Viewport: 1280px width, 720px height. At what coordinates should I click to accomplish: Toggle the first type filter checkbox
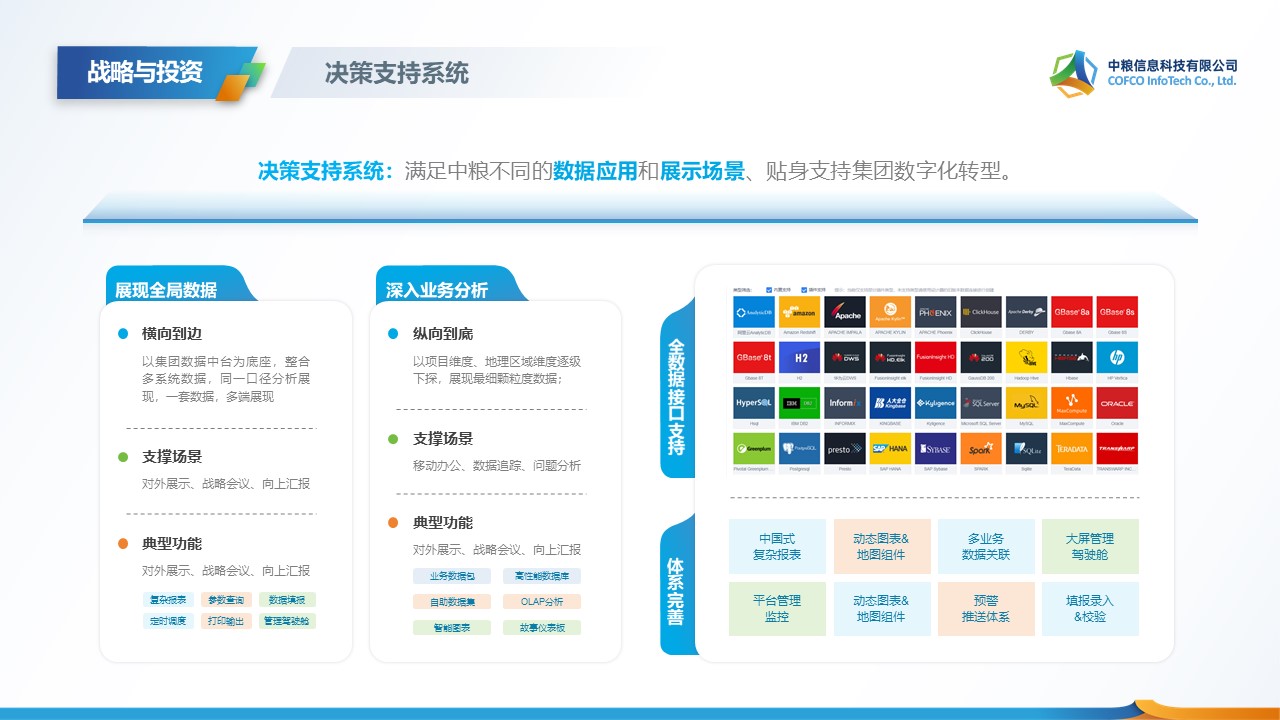tap(769, 290)
